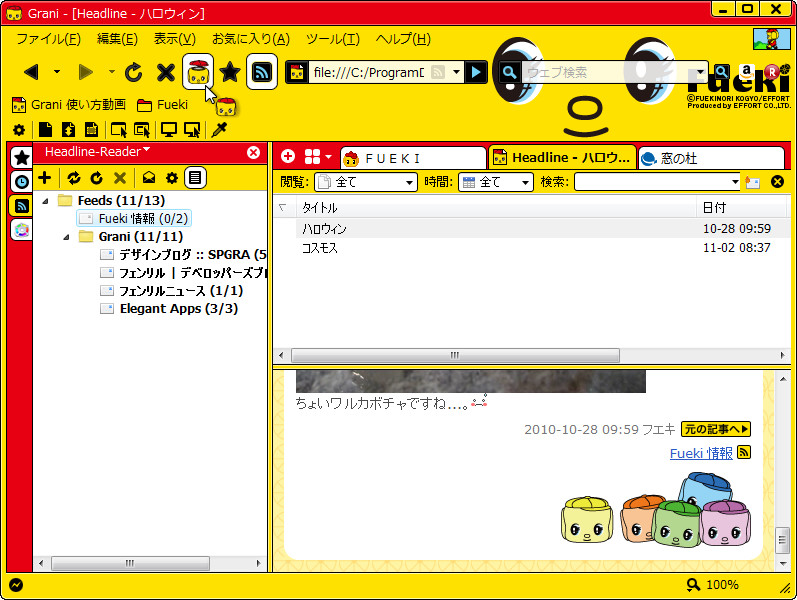Toggle the headline list view button
797x600 pixels.
[x=195, y=177]
